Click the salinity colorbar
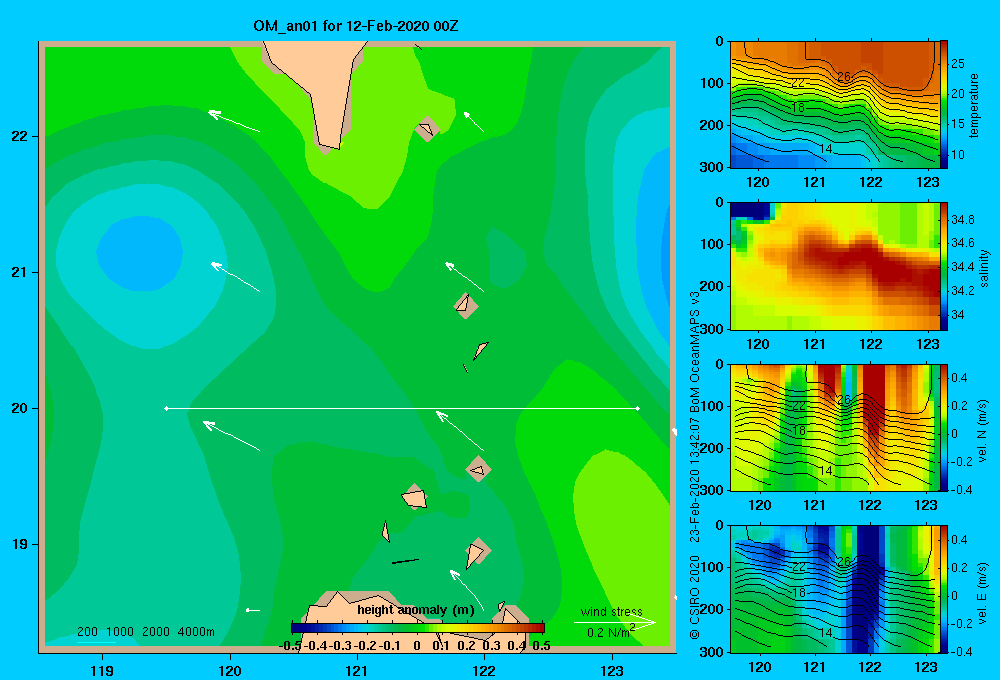 pos(944,266)
